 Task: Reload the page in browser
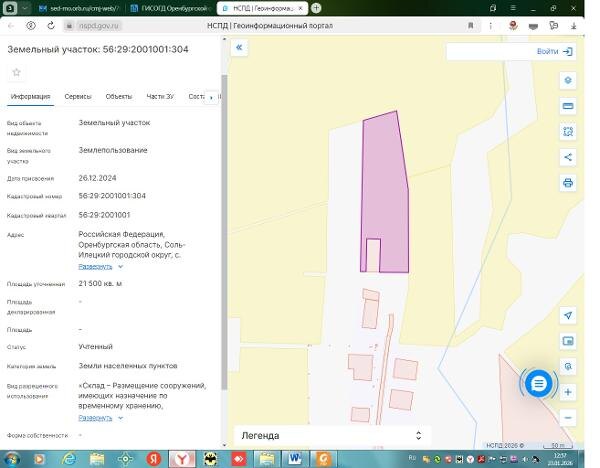tap(51, 26)
